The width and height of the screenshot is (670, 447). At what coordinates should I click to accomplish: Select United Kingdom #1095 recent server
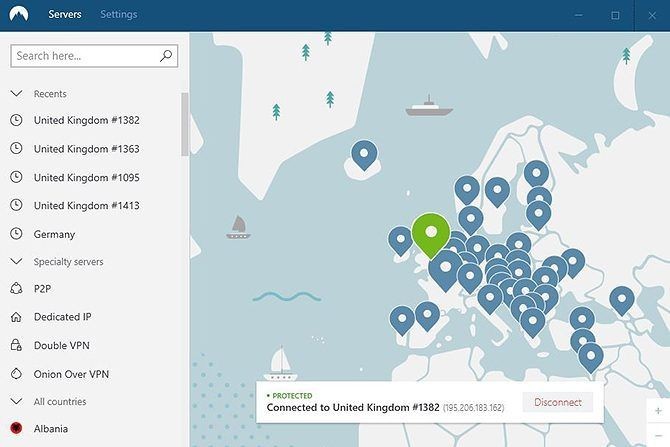[x=87, y=177]
